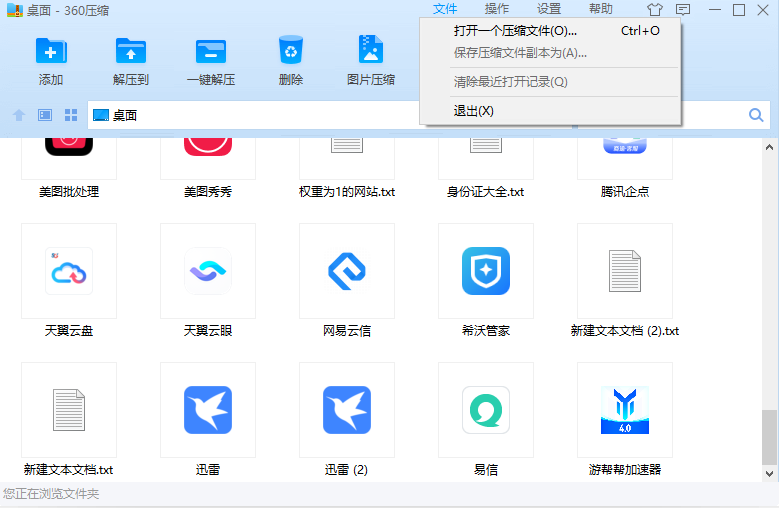Click the vertical scrollbar up arrow
The height and width of the screenshot is (508, 779).
point(770,147)
